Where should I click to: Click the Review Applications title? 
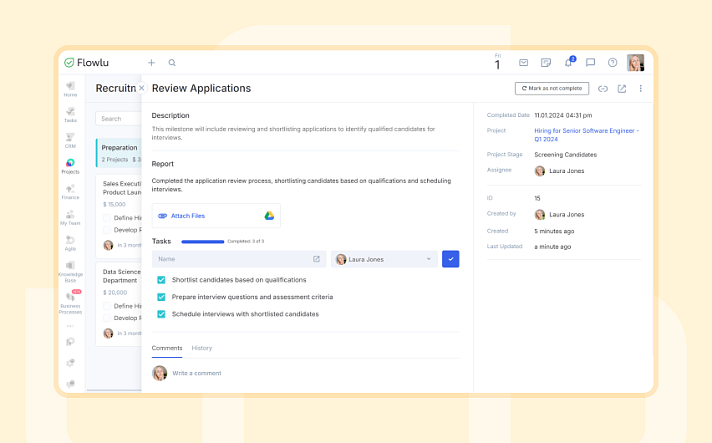point(201,89)
